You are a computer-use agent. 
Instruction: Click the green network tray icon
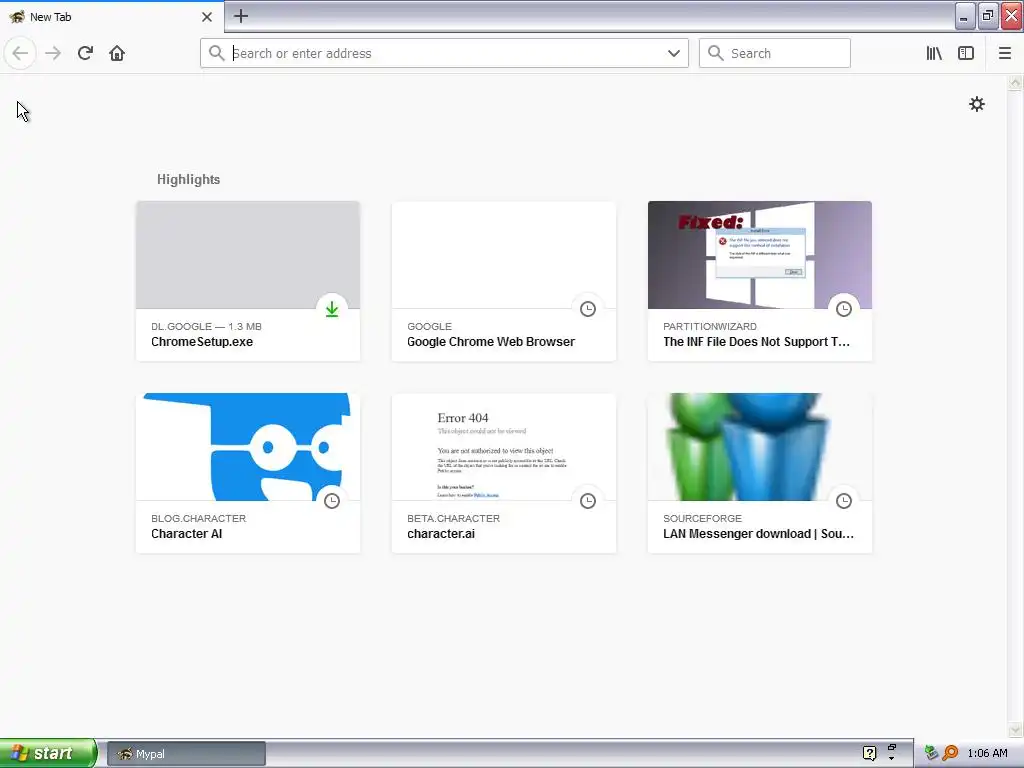point(932,754)
